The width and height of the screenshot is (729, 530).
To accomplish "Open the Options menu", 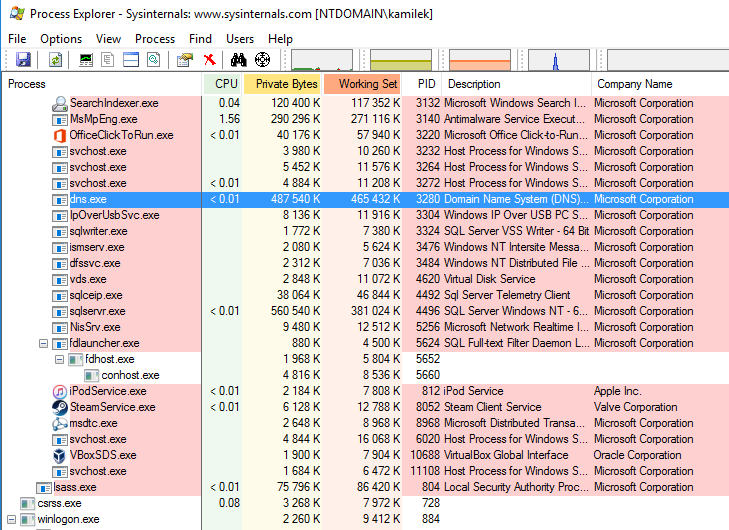I will click(61, 39).
